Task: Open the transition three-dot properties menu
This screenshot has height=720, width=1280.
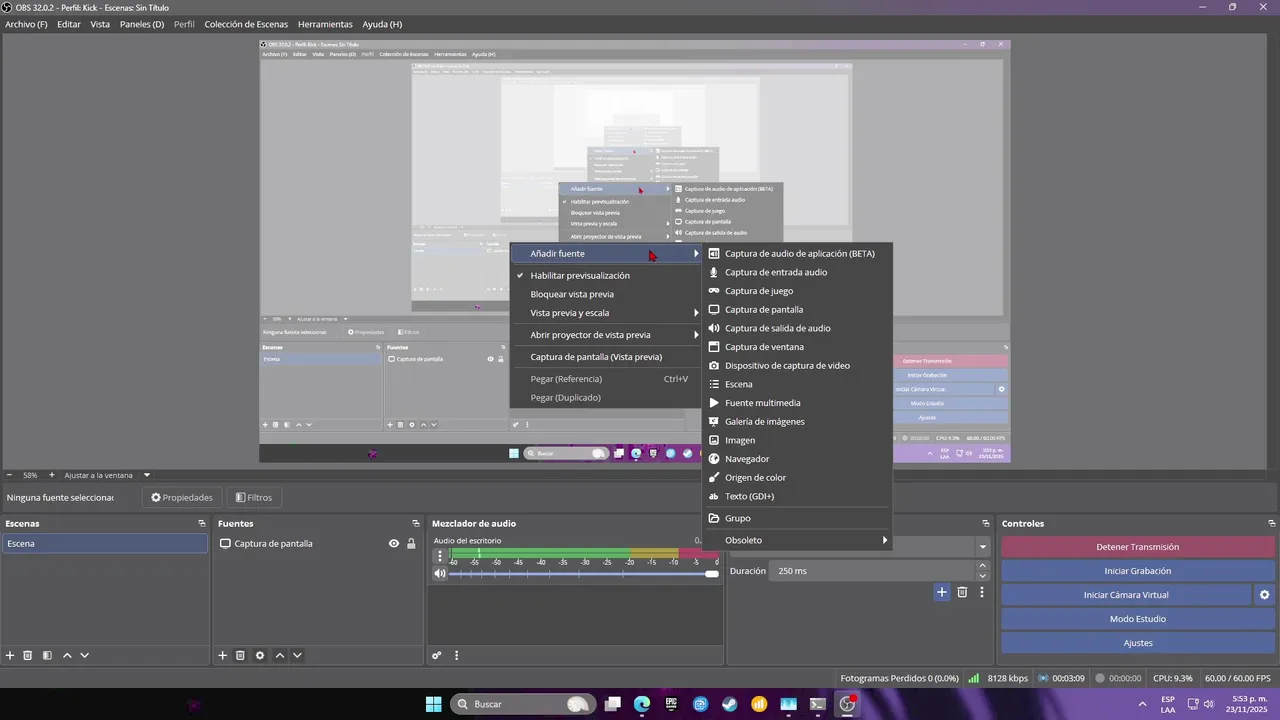Action: pyautogui.click(x=982, y=592)
